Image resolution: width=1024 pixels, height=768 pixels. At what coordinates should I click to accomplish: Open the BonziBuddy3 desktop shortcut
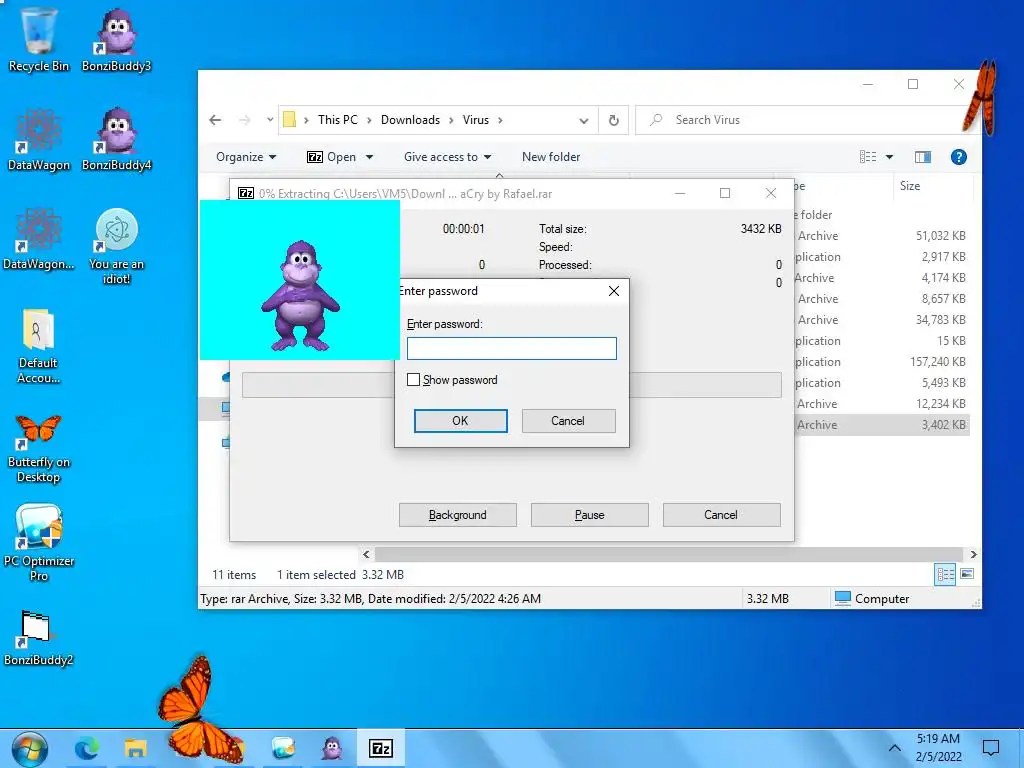[117, 40]
